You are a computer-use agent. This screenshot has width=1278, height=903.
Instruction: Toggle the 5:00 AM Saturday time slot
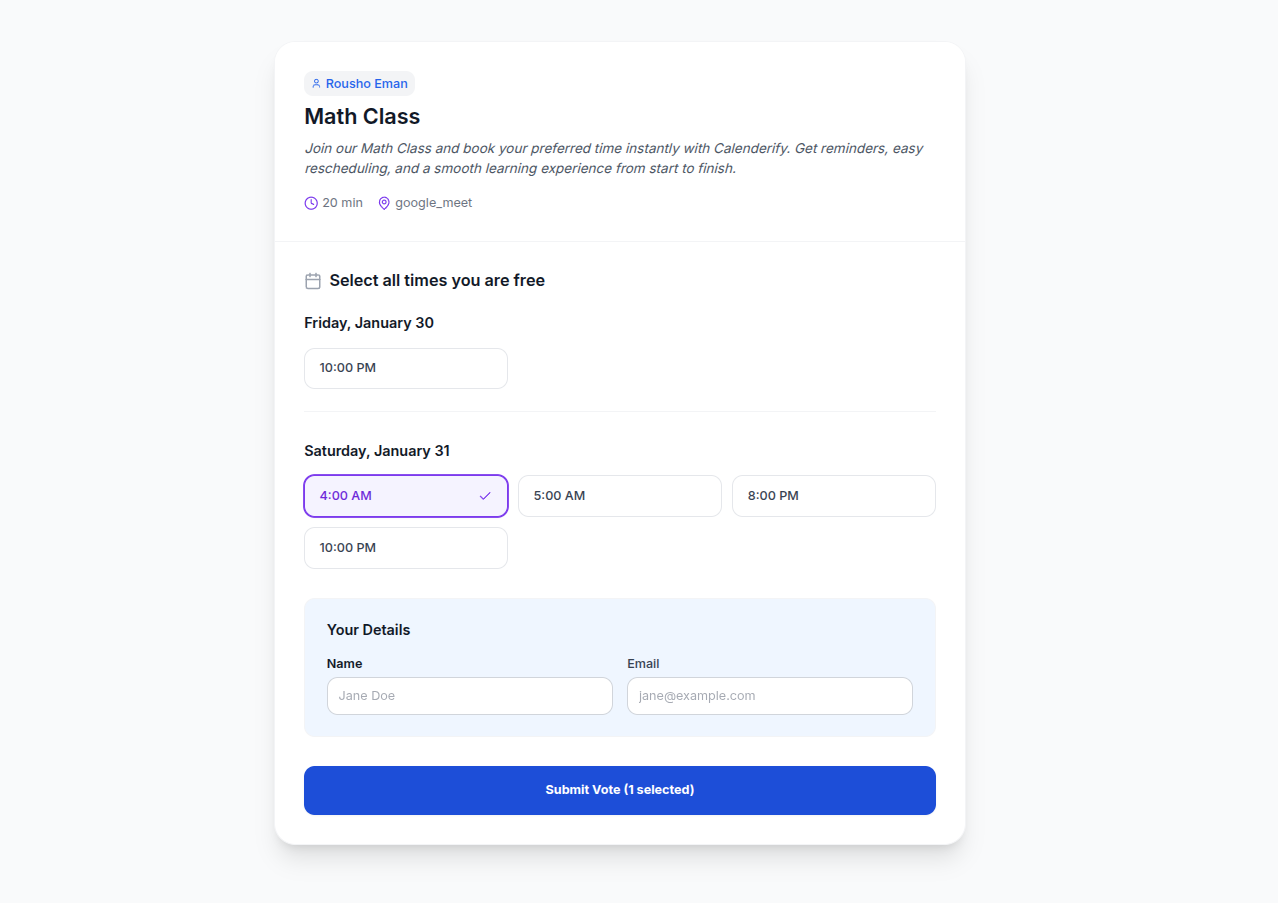[x=619, y=496]
